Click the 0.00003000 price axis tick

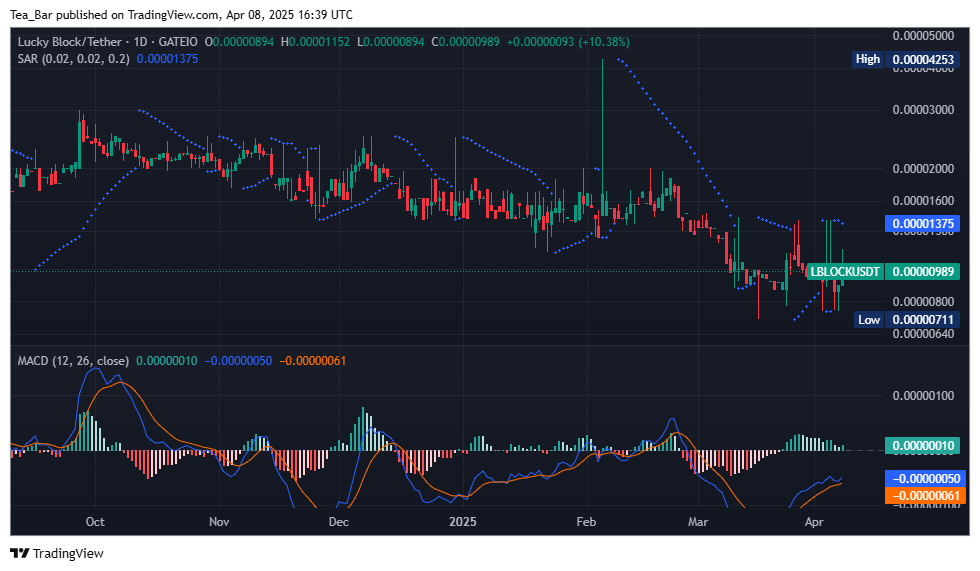[923, 110]
